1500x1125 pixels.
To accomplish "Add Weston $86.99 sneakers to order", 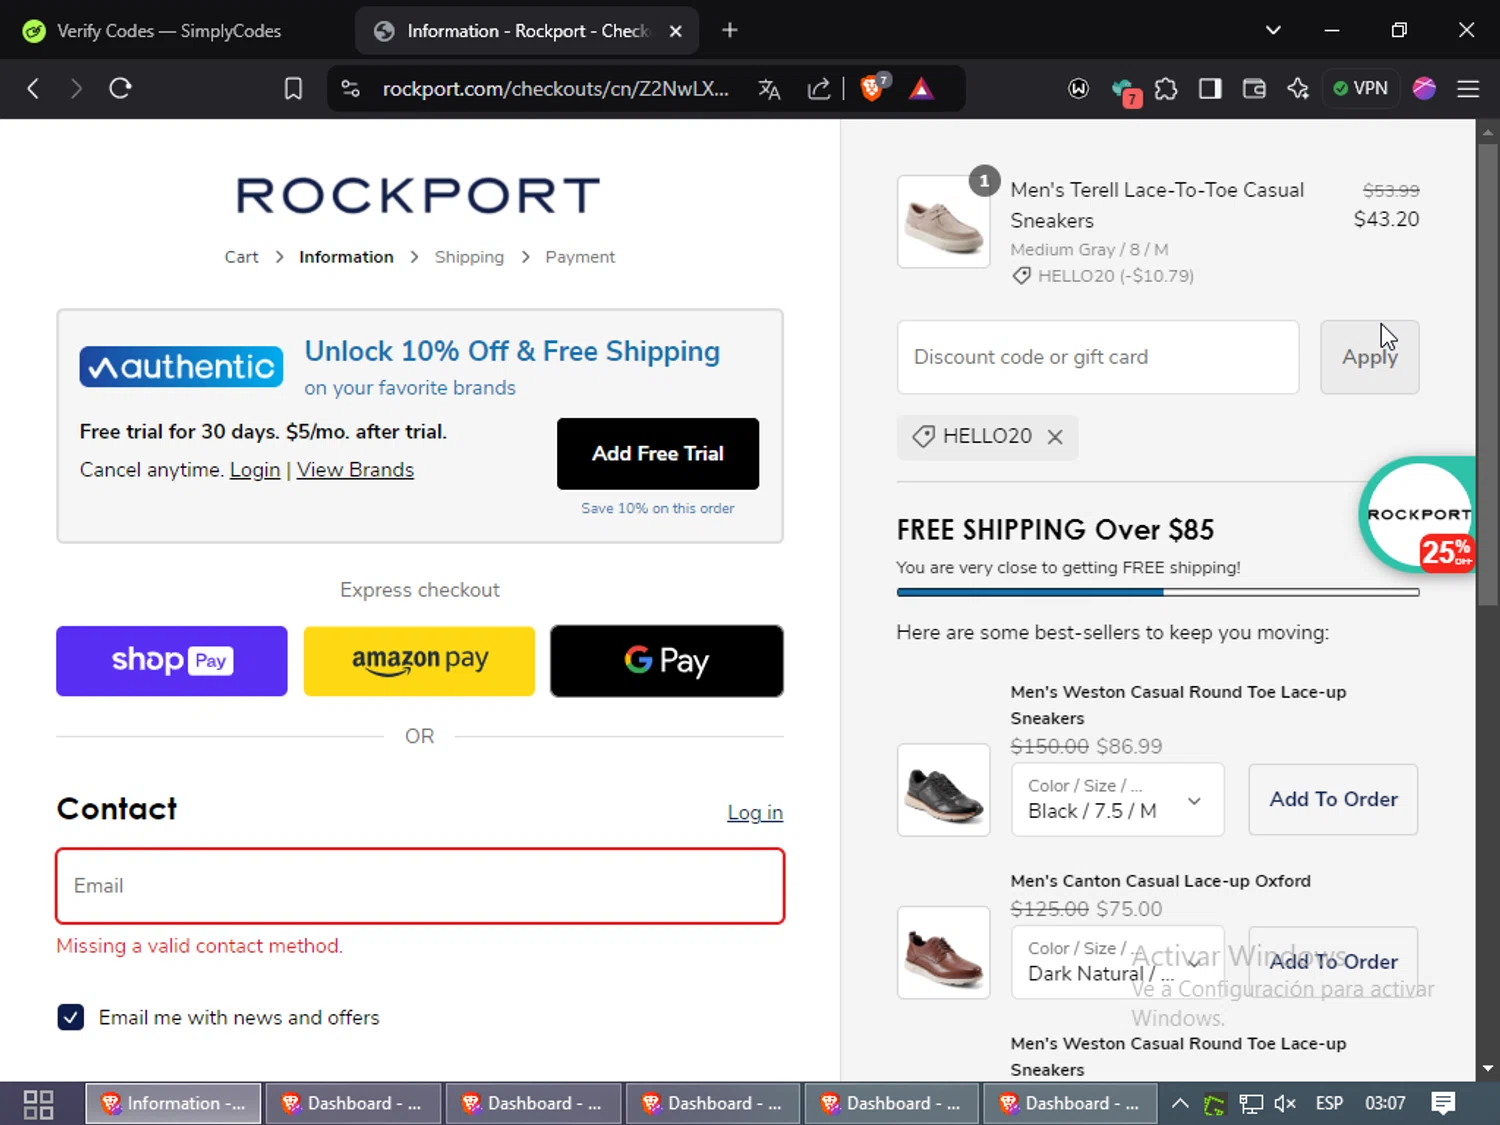I will click(1333, 799).
